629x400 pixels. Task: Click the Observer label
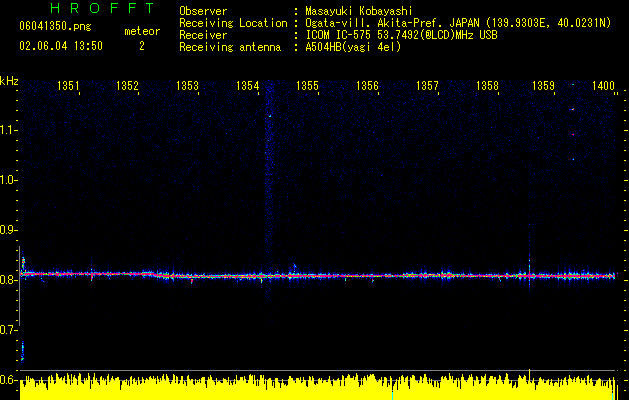pos(203,11)
